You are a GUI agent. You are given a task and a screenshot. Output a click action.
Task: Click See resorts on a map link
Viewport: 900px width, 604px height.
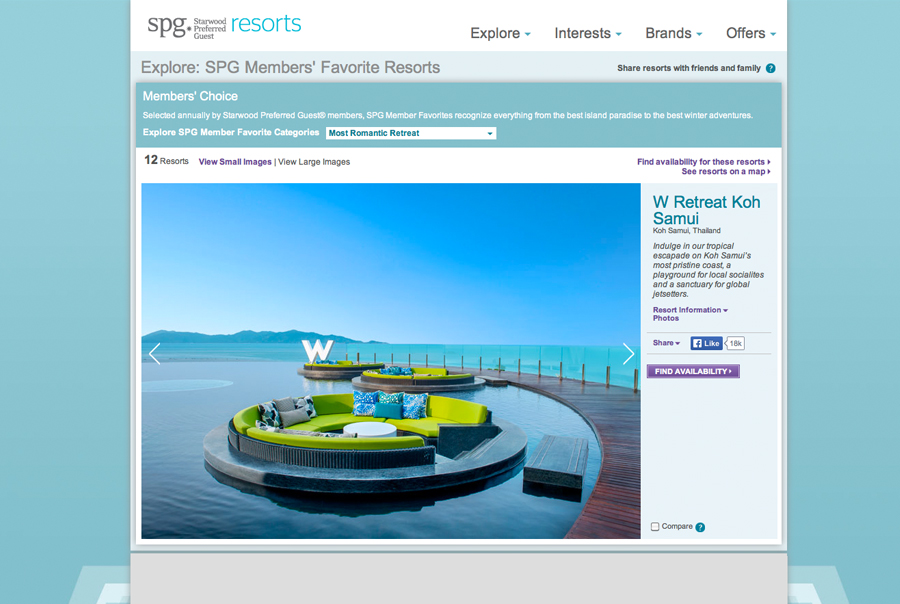point(725,172)
